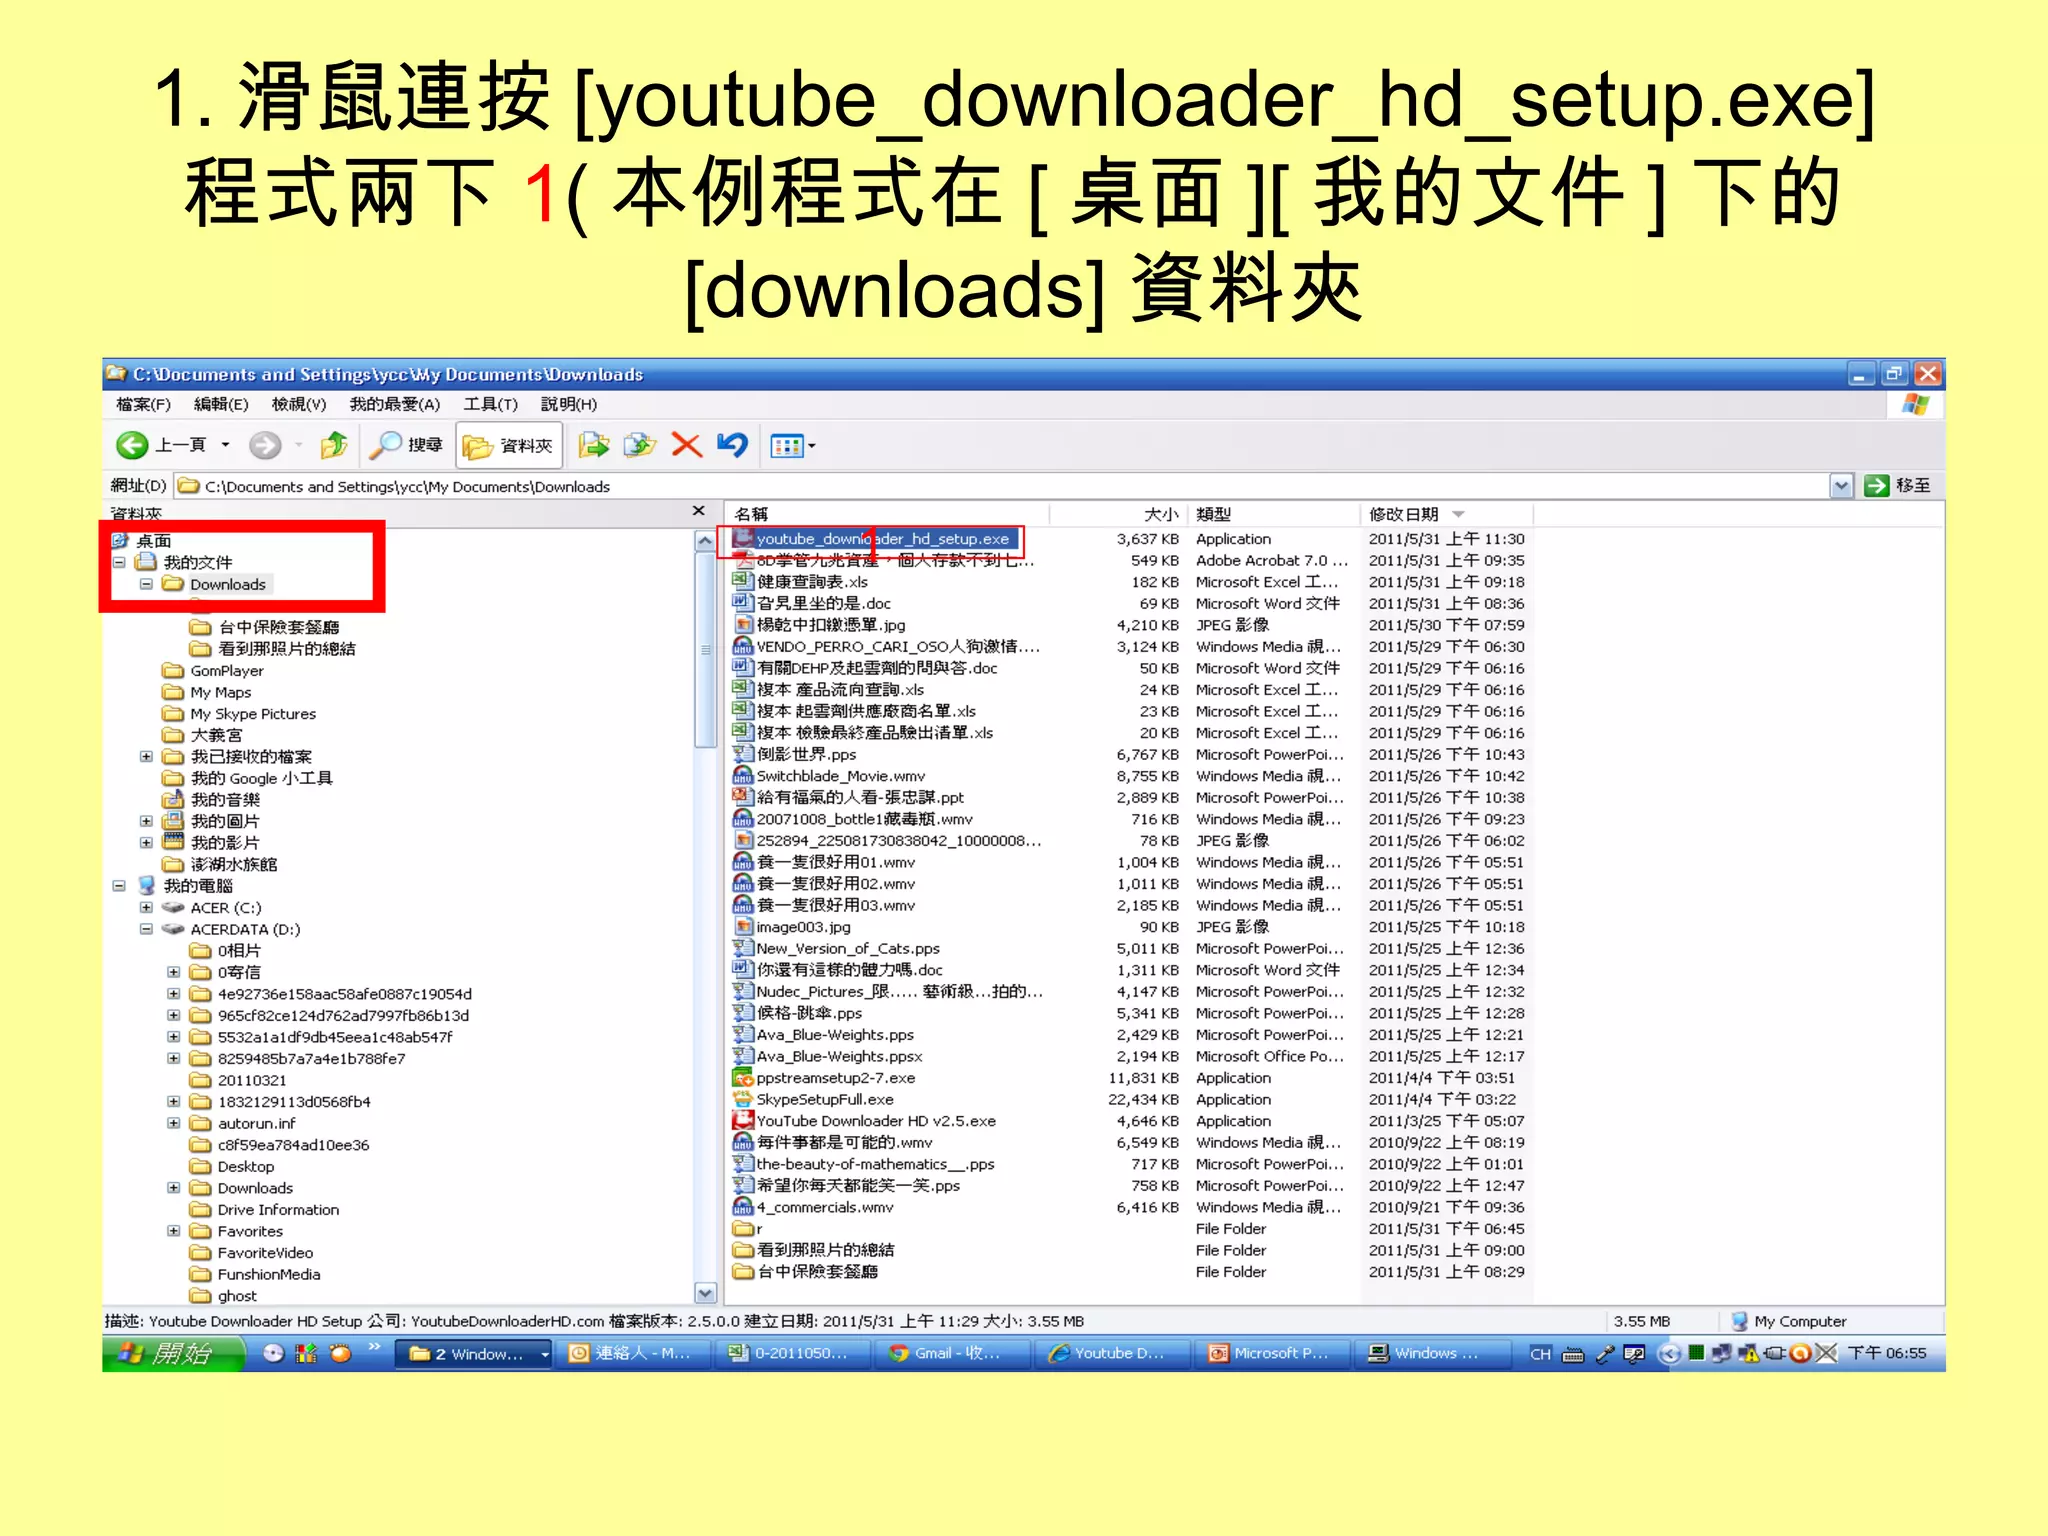The width and height of the screenshot is (2048, 1536).
Task: Select YouTube Downloader HD v2.5.exe file
Action: click(875, 1121)
